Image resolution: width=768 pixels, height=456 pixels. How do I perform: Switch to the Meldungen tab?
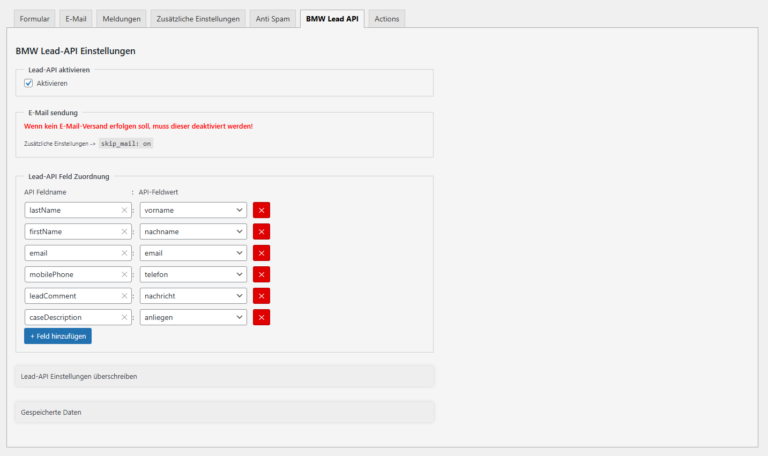point(121,19)
